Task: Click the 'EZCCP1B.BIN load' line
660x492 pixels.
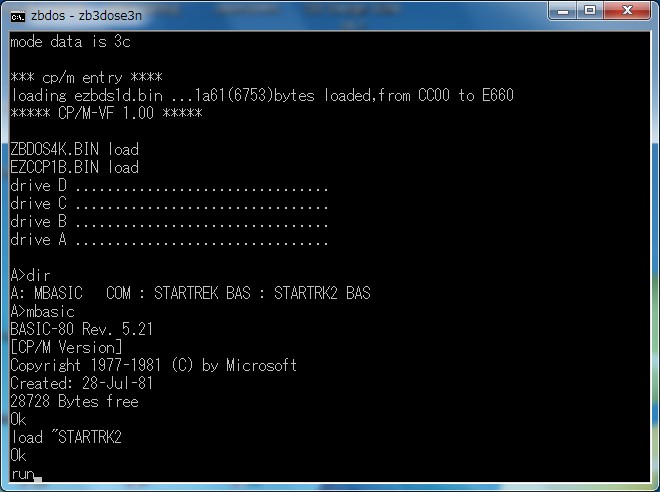Action: [x=75, y=167]
